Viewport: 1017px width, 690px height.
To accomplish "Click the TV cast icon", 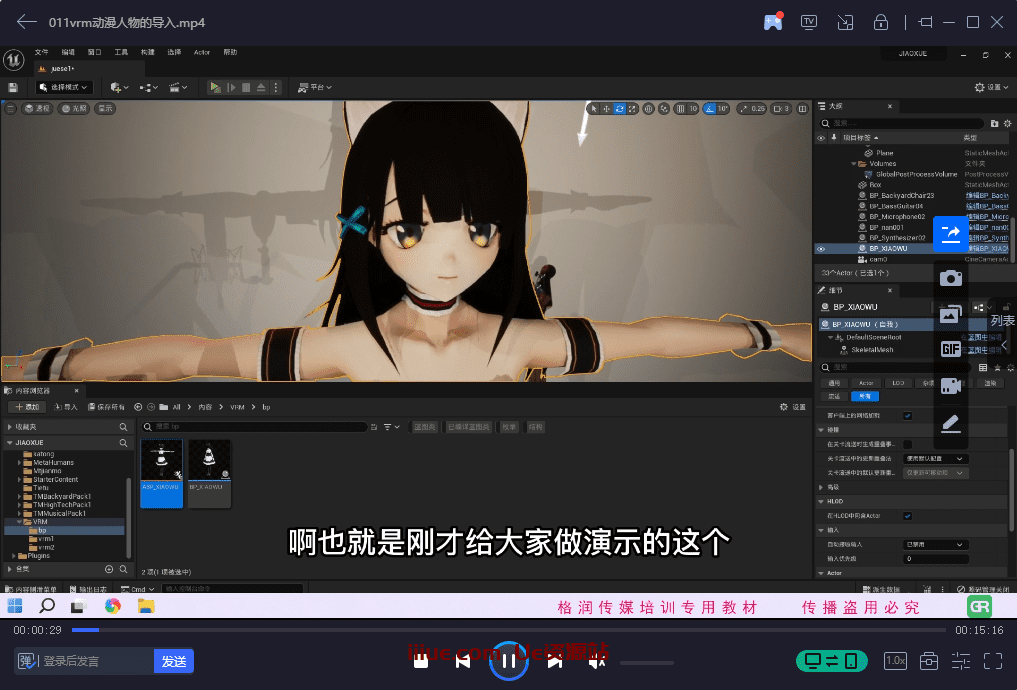I will [x=809, y=22].
